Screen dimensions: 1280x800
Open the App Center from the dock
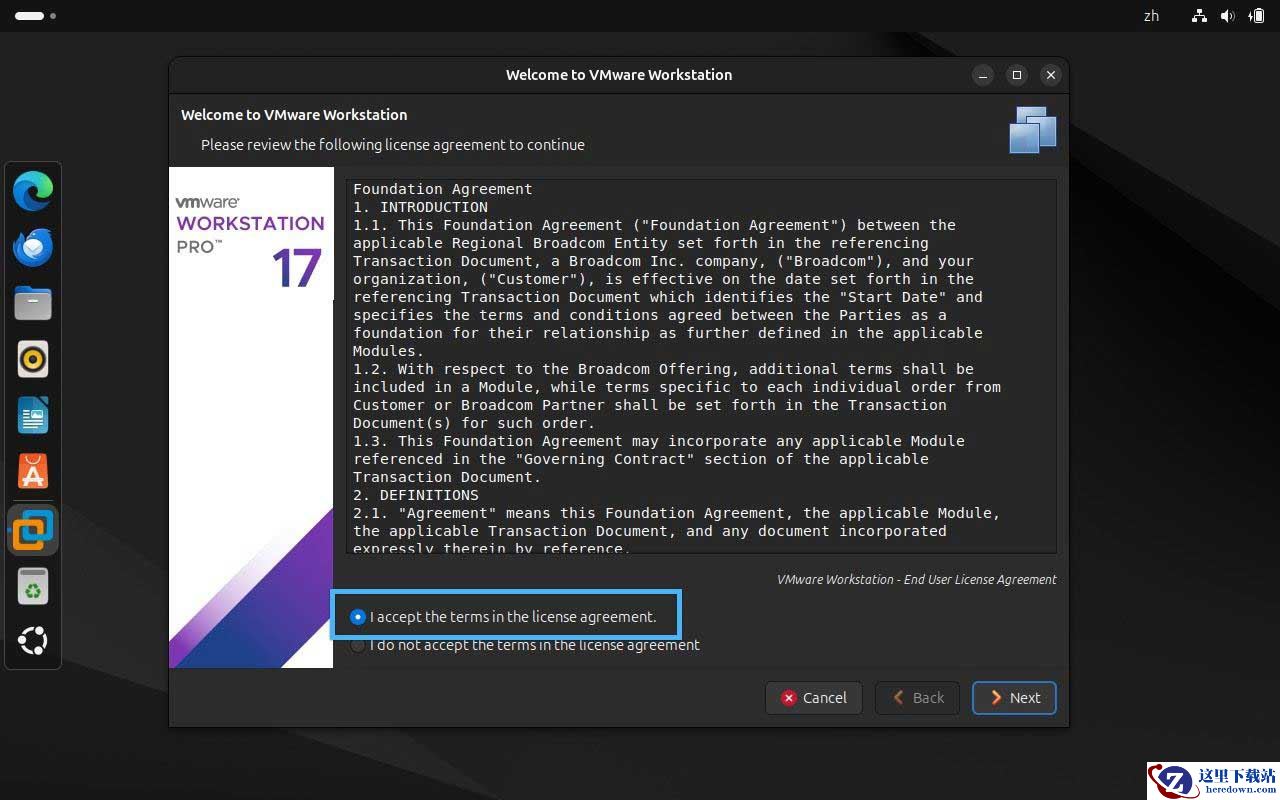point(33,471)
